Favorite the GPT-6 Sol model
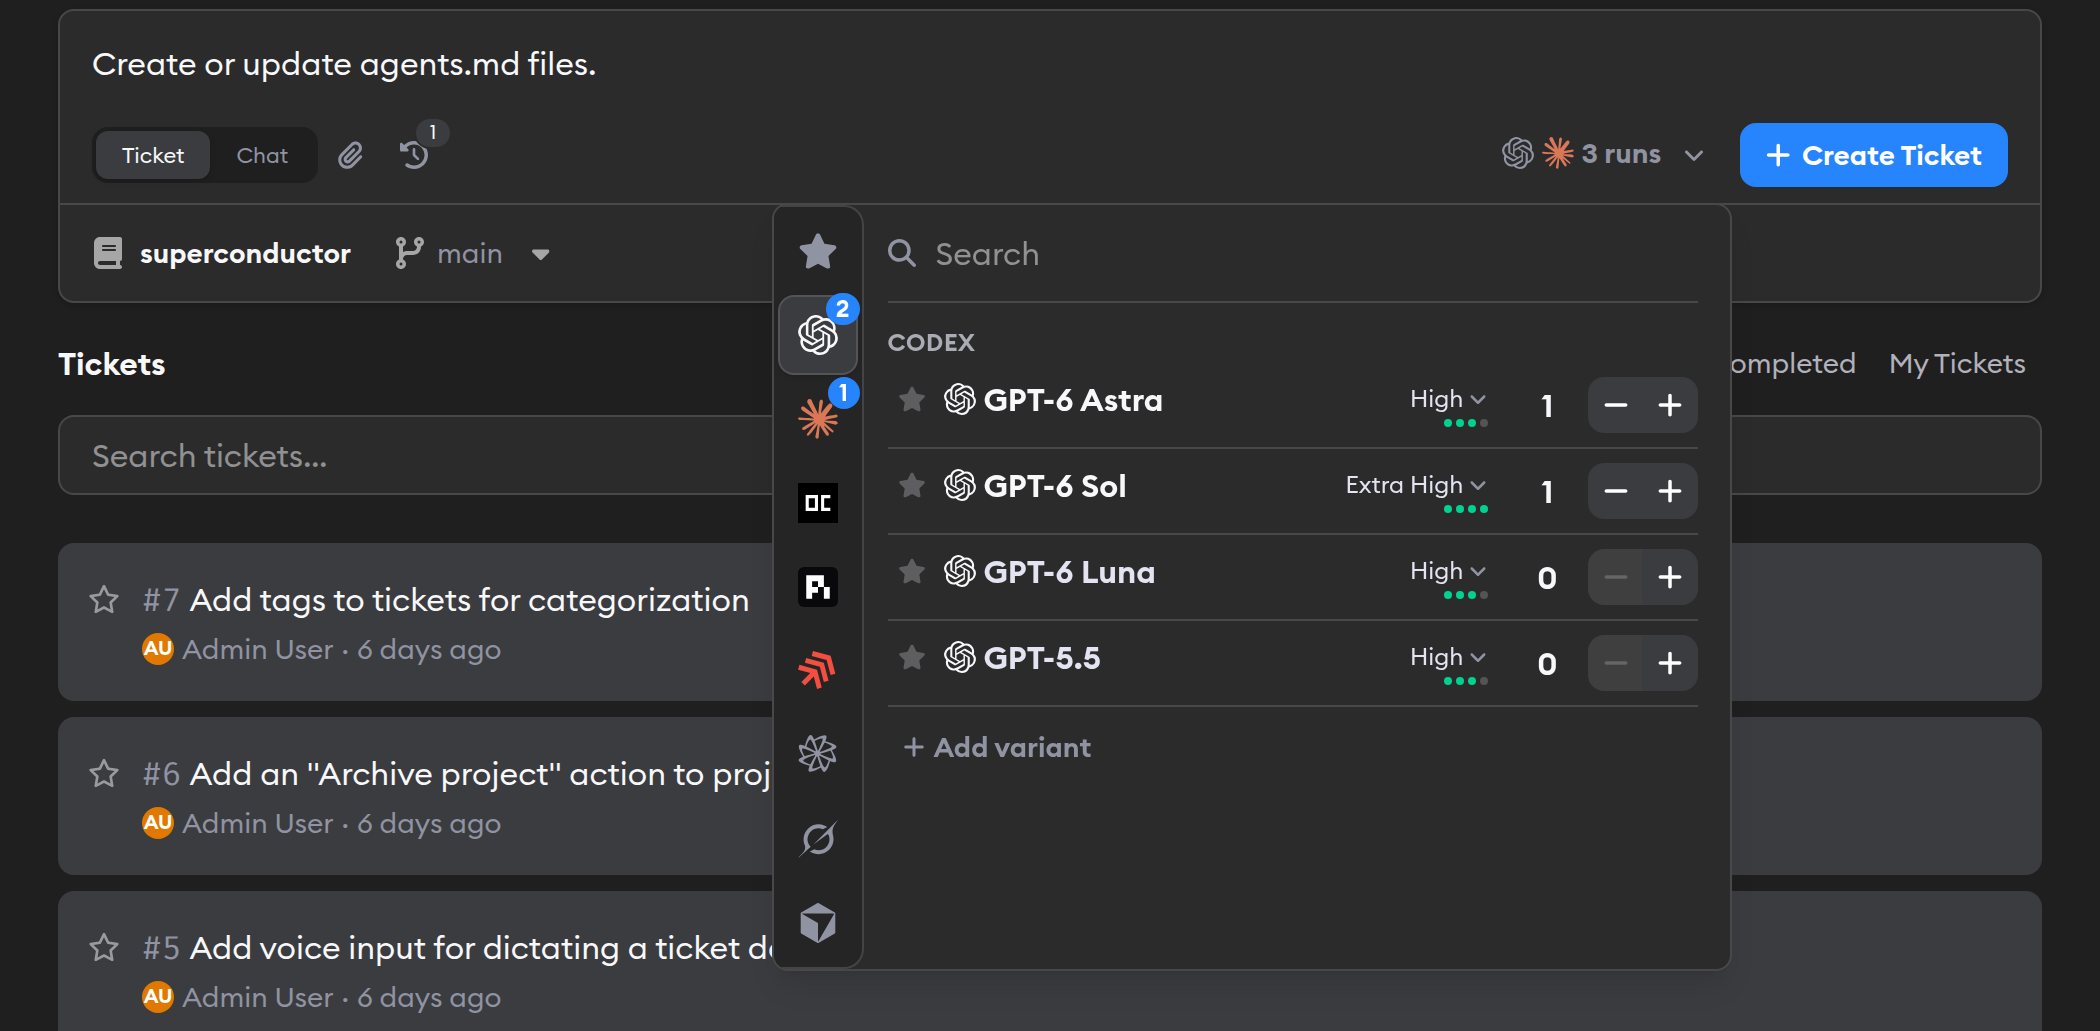The width and height of the screenshot is (2100, 1031). coord(912,486)
